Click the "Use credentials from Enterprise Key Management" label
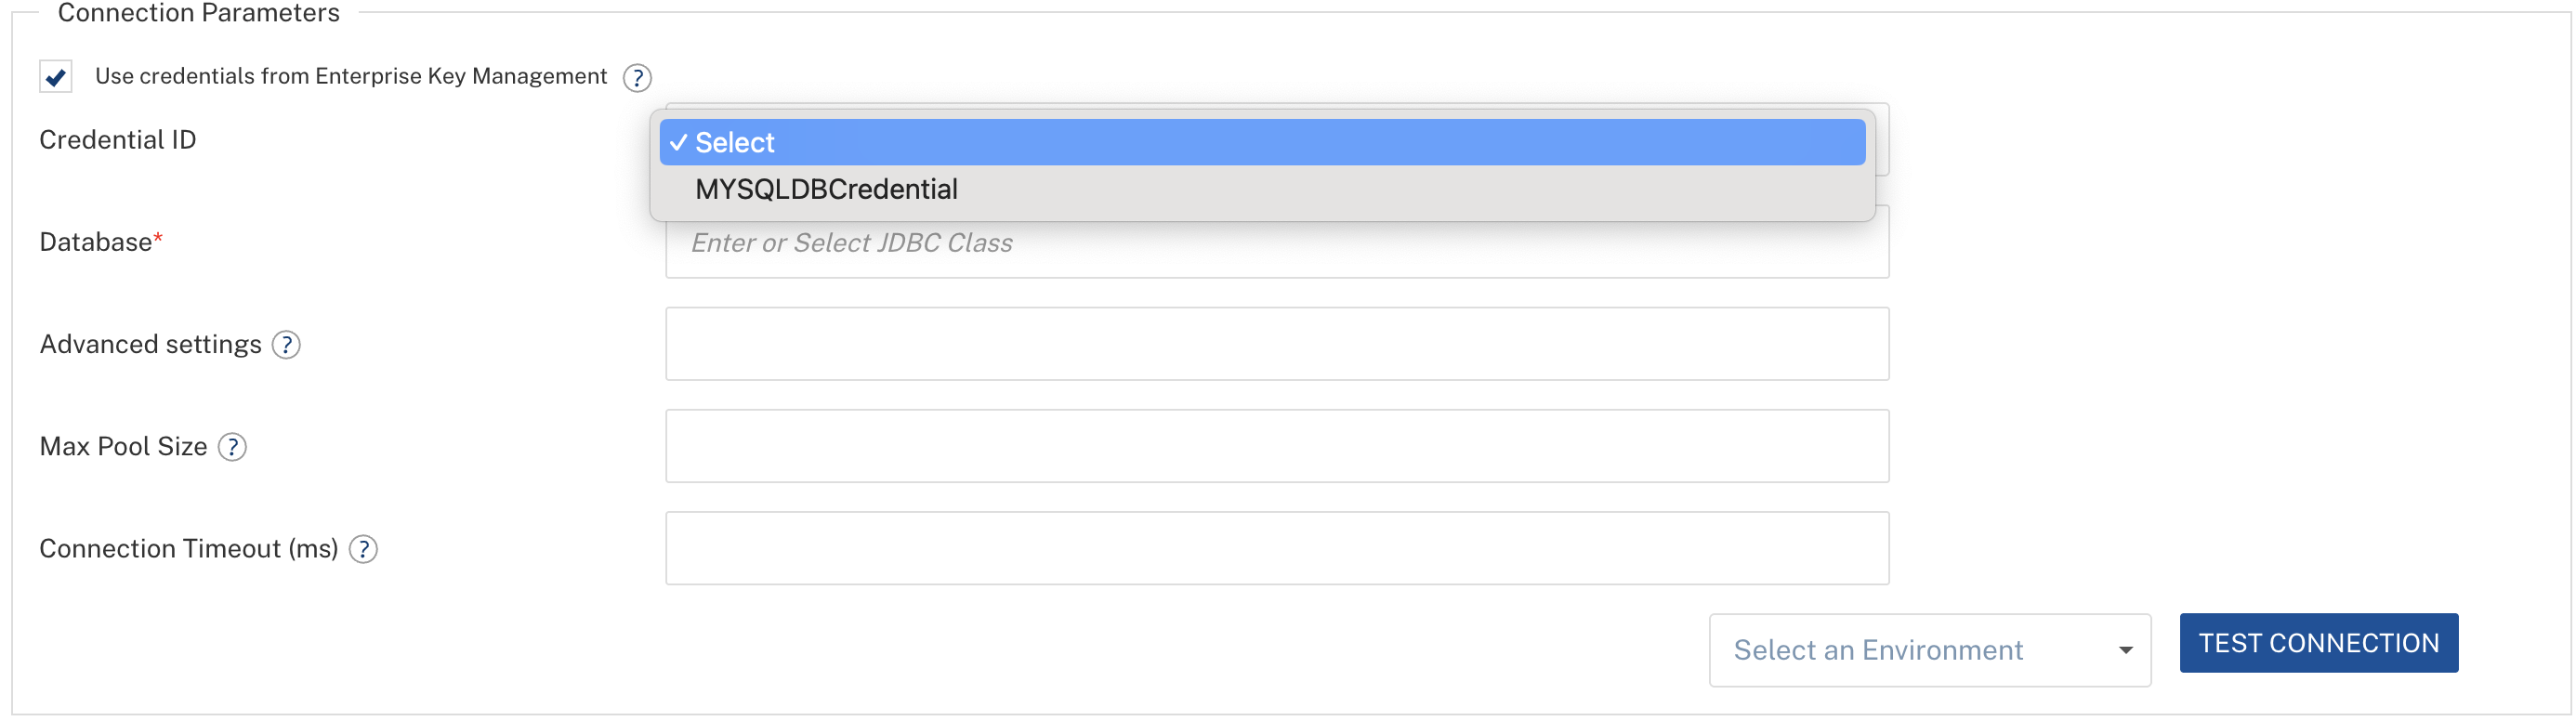This screenshot has width=2576, height=721. pos(350,76)
